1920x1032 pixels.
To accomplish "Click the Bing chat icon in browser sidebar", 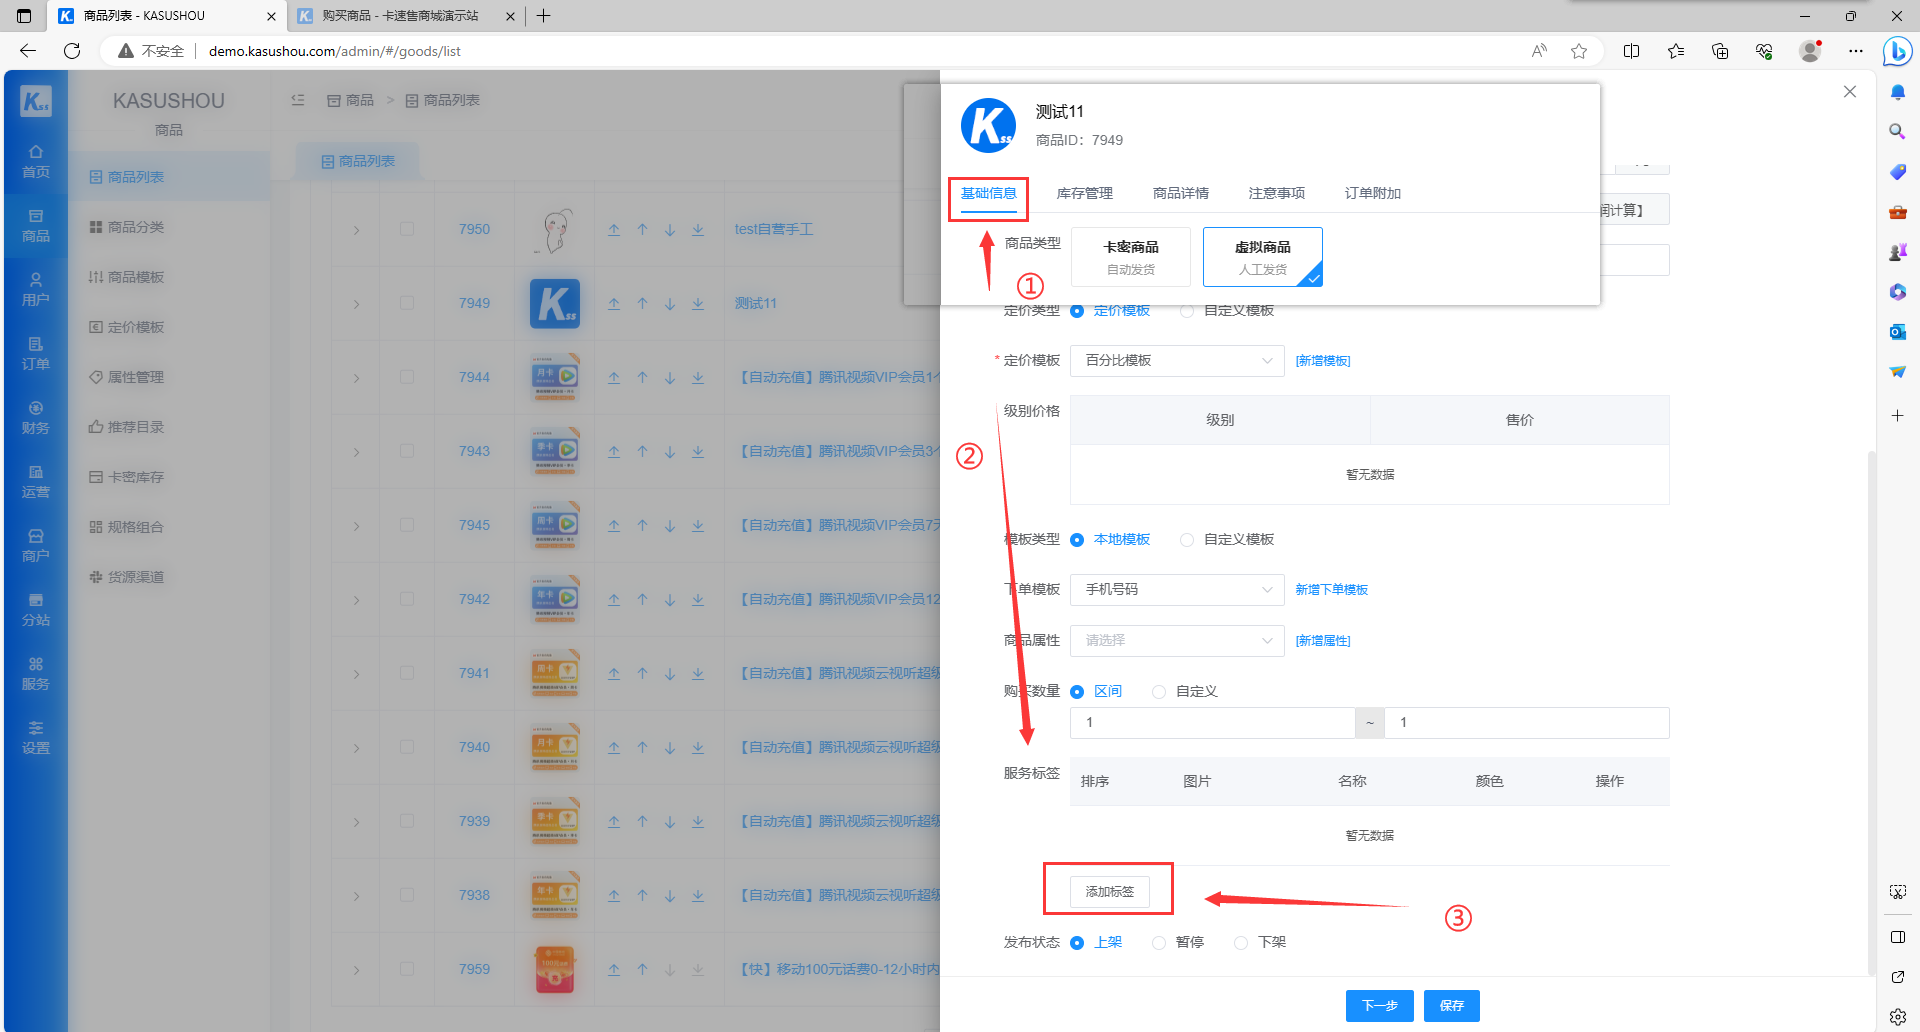I will [x=1897, y=51].
